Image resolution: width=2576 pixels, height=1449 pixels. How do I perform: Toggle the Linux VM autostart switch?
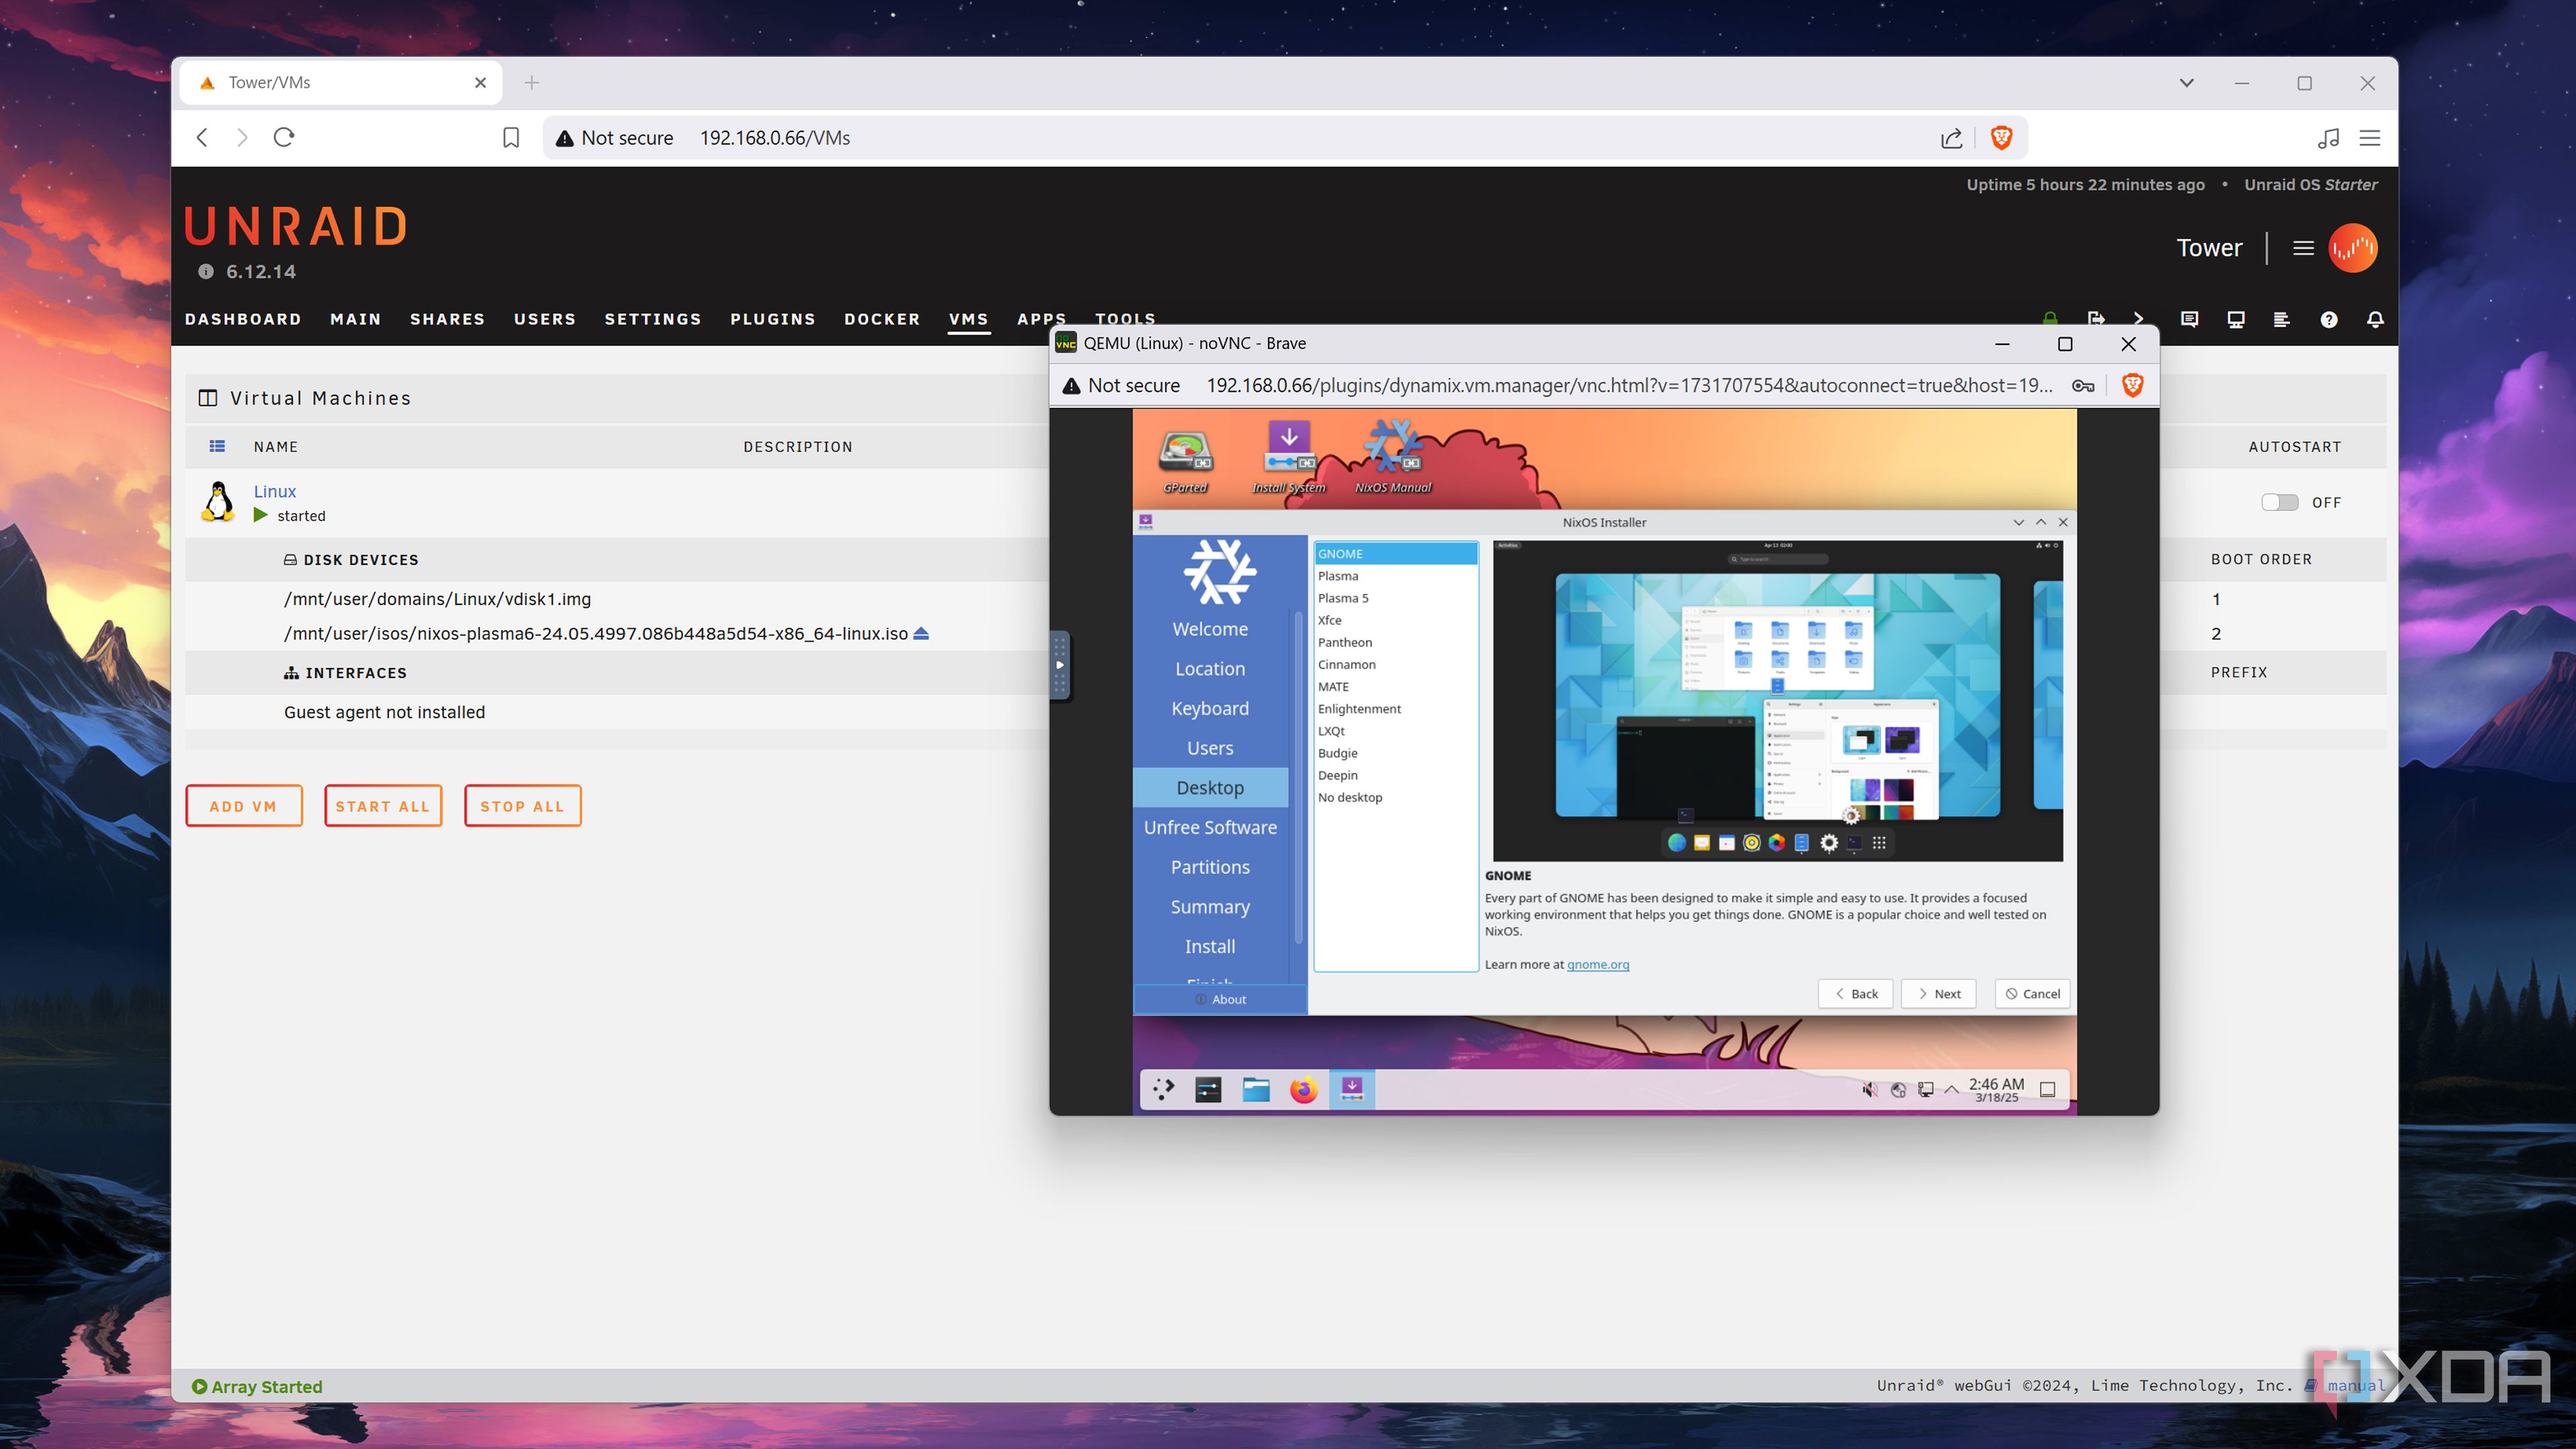pos(2280,502)
